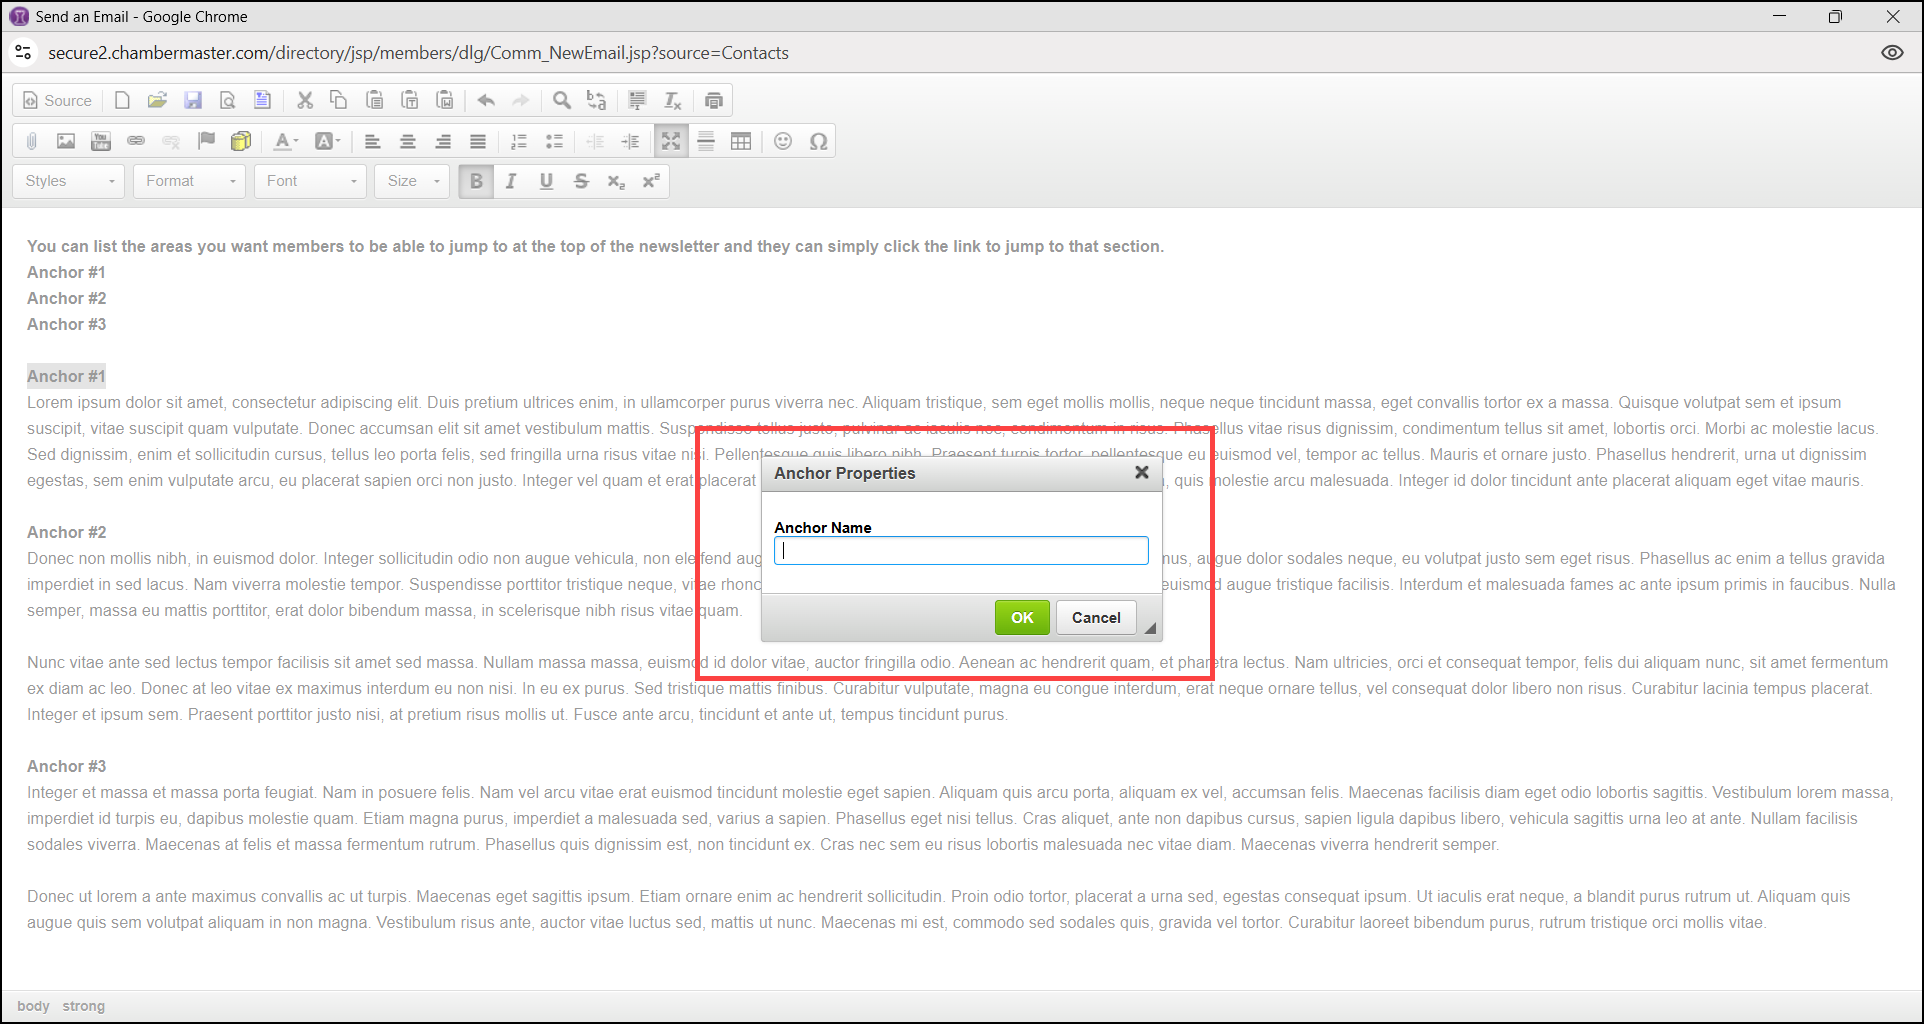Cut the selected text
Viewport: 1924px width, 1024px height.
(x=305, y=100)
